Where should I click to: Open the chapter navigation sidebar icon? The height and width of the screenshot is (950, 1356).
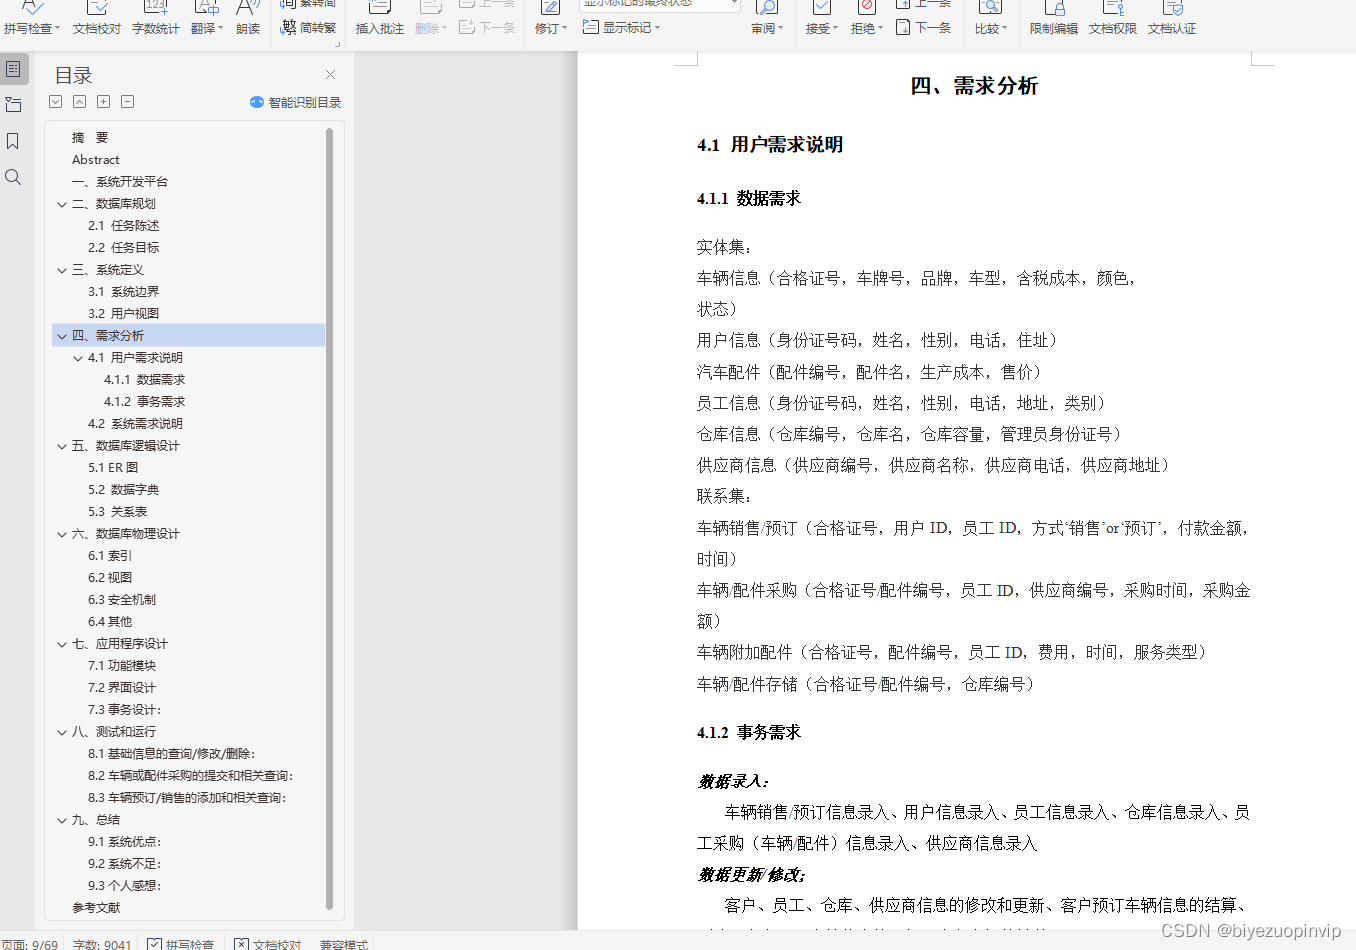13,105
